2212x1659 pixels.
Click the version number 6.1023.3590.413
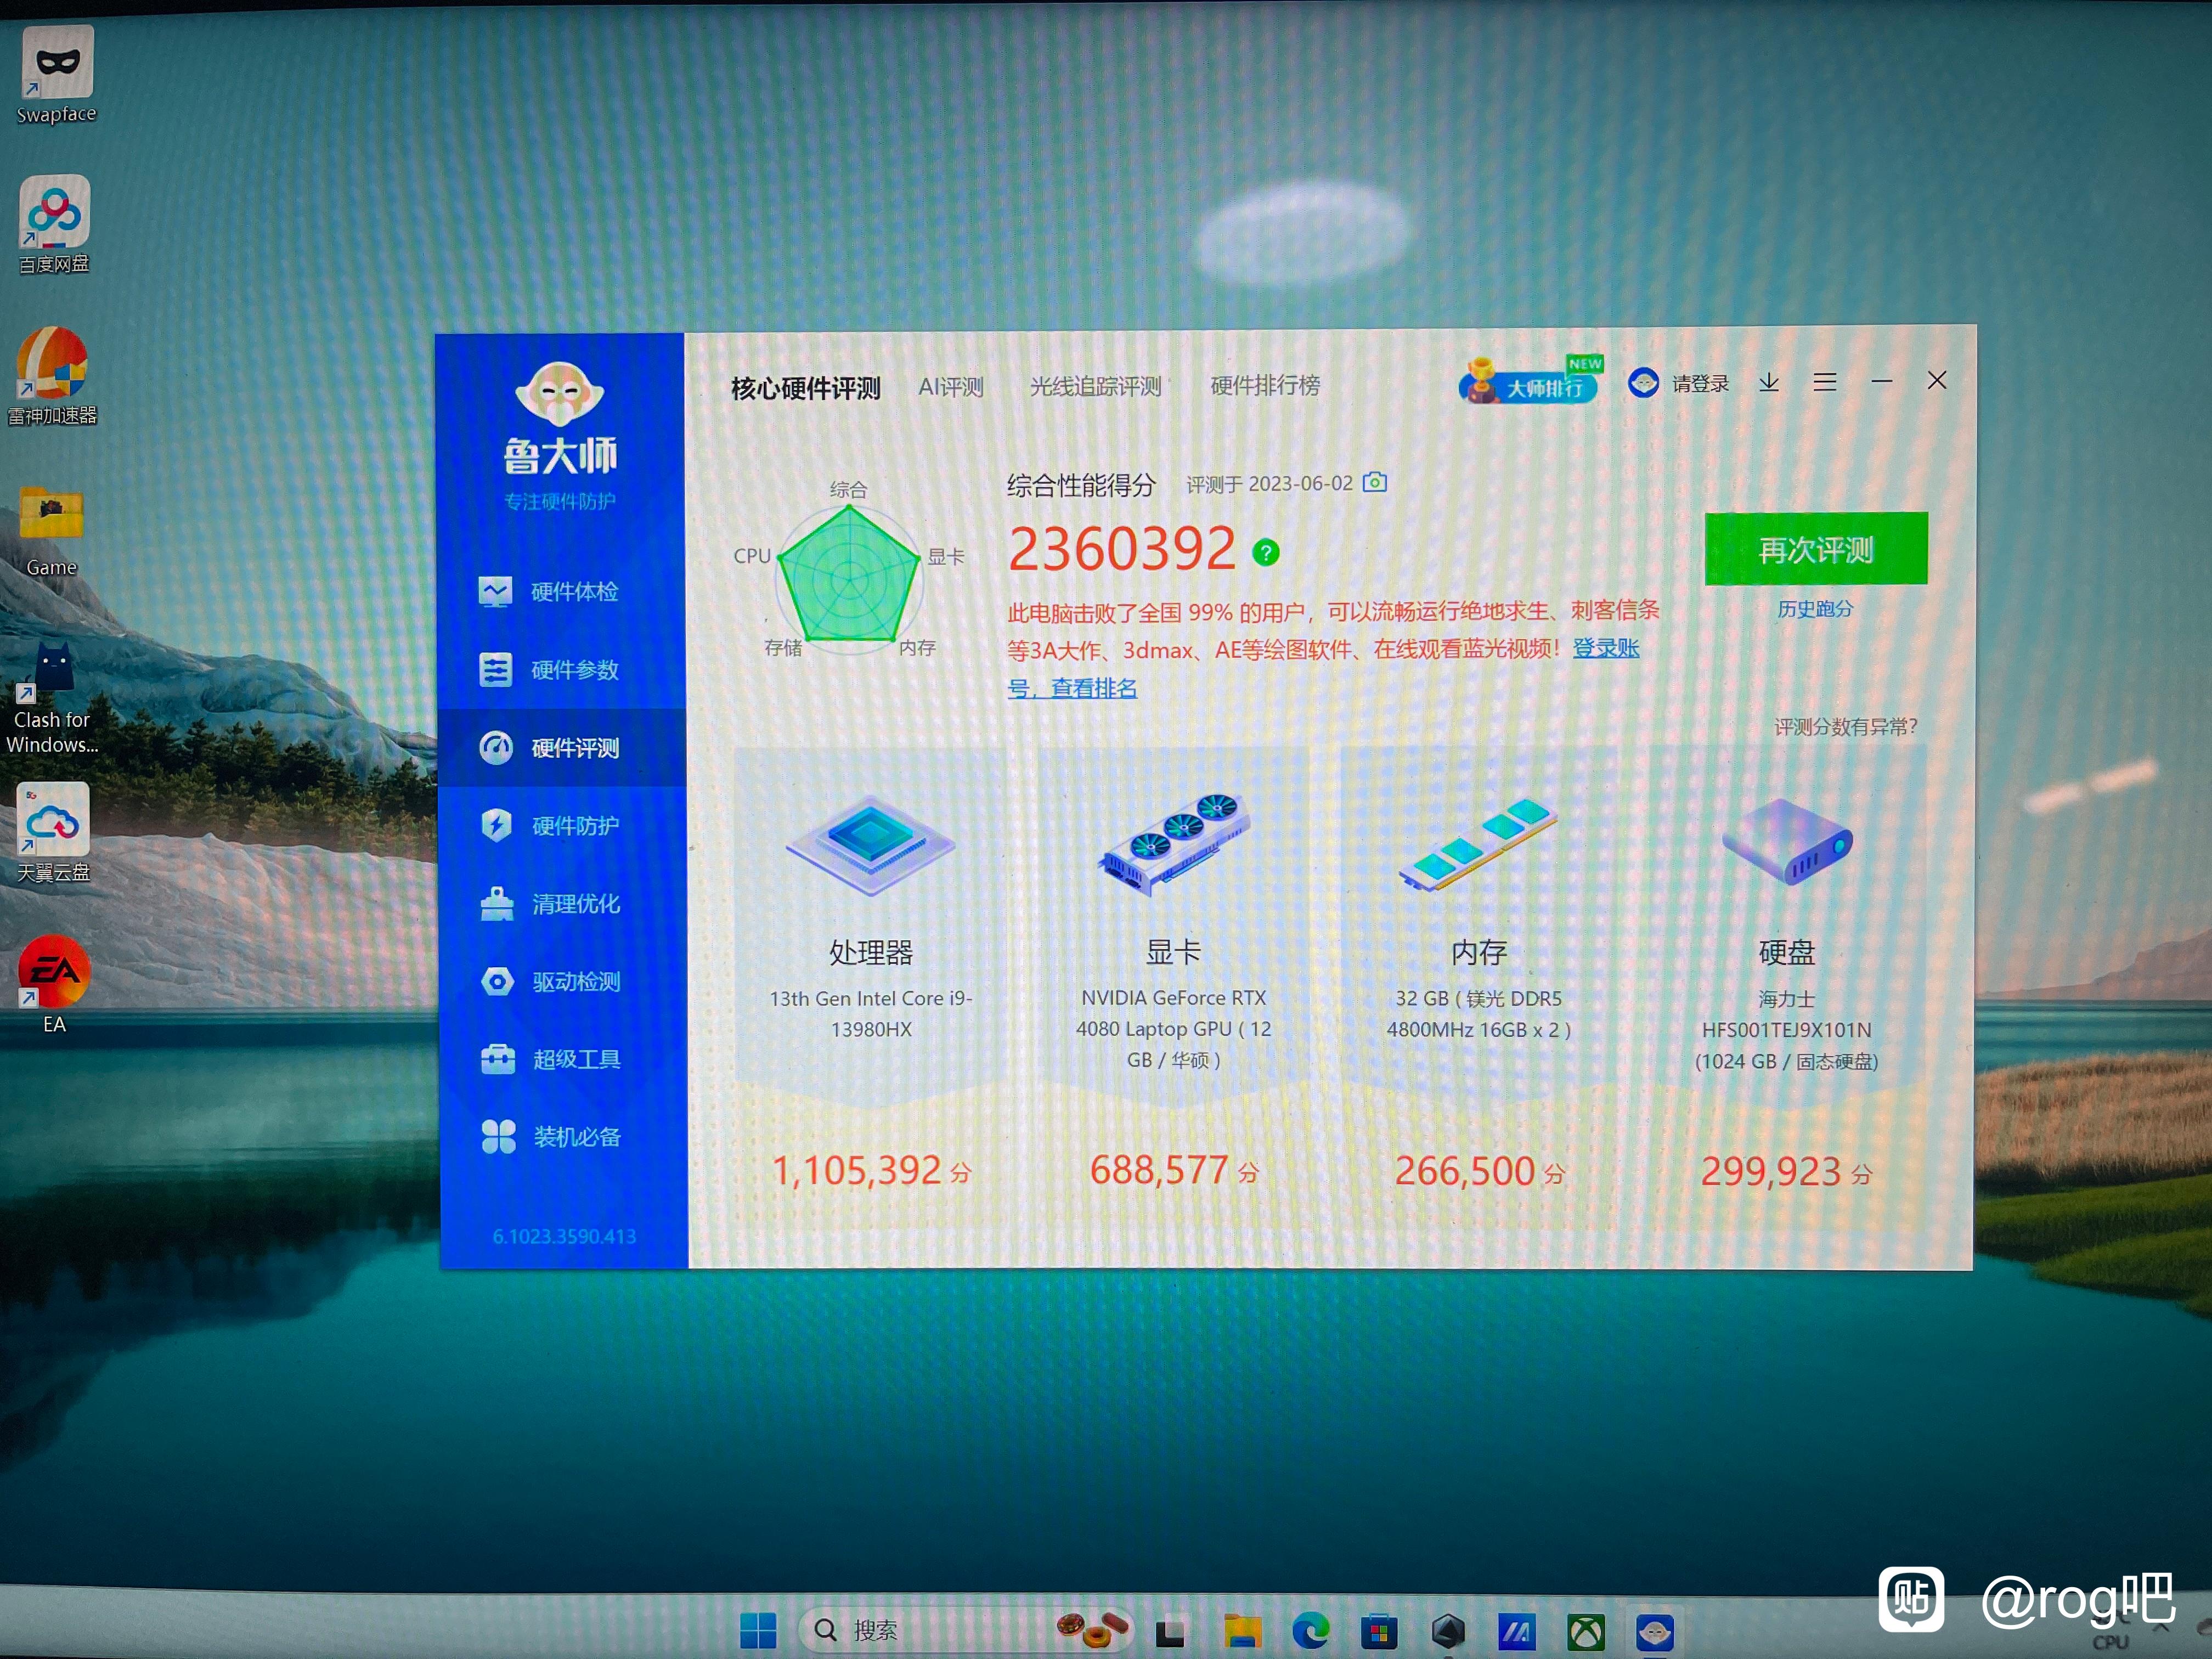point(564,1236)
